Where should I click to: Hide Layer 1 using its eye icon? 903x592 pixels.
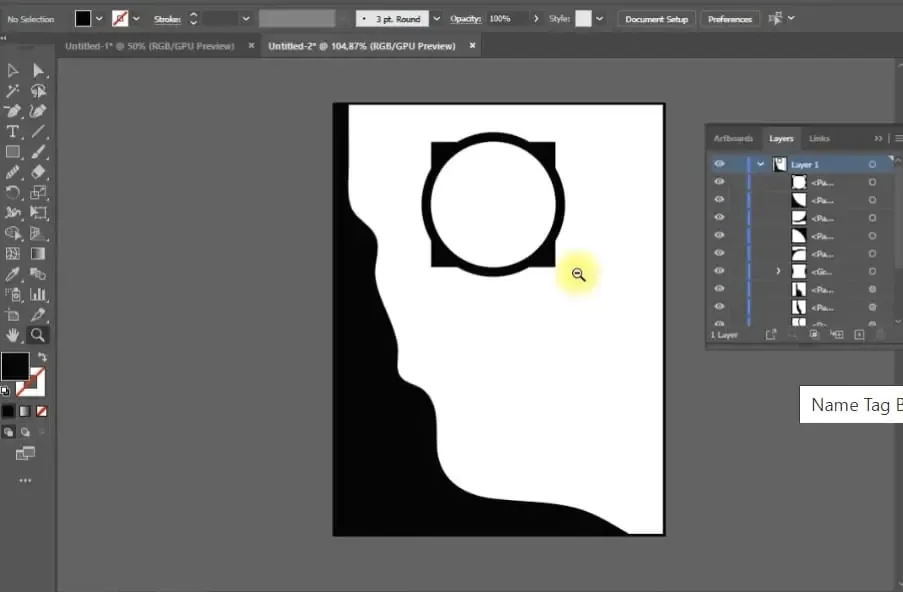pyautogui.click(x=719, y=164)
